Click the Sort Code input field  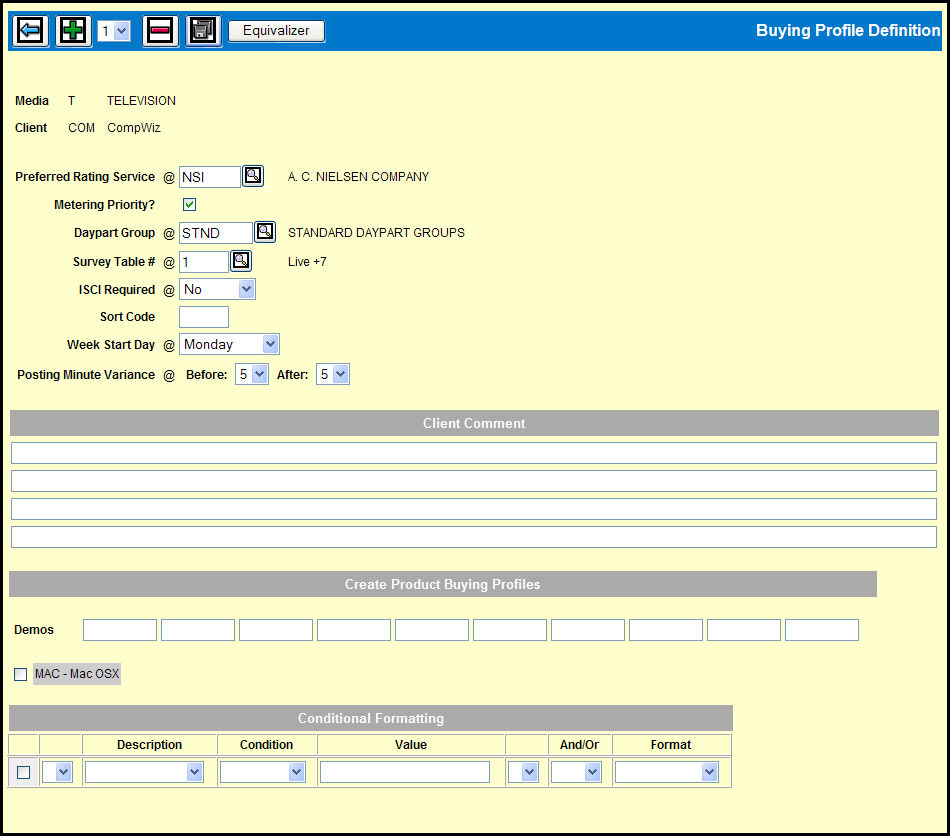click(x=204, y=317)
